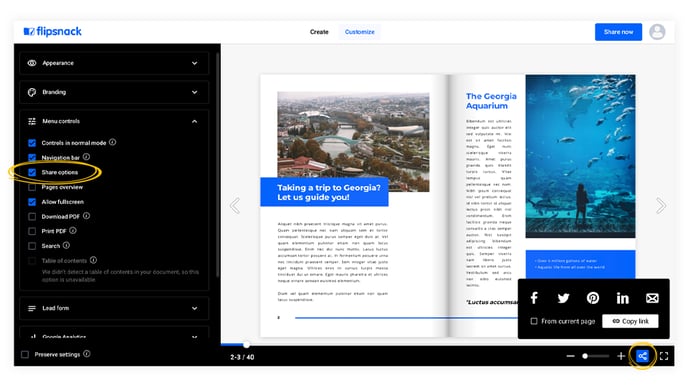Uncheck the Share options checkbox
Image resolution: width=688 pixels, height=387 pixels.
[32, 172]
